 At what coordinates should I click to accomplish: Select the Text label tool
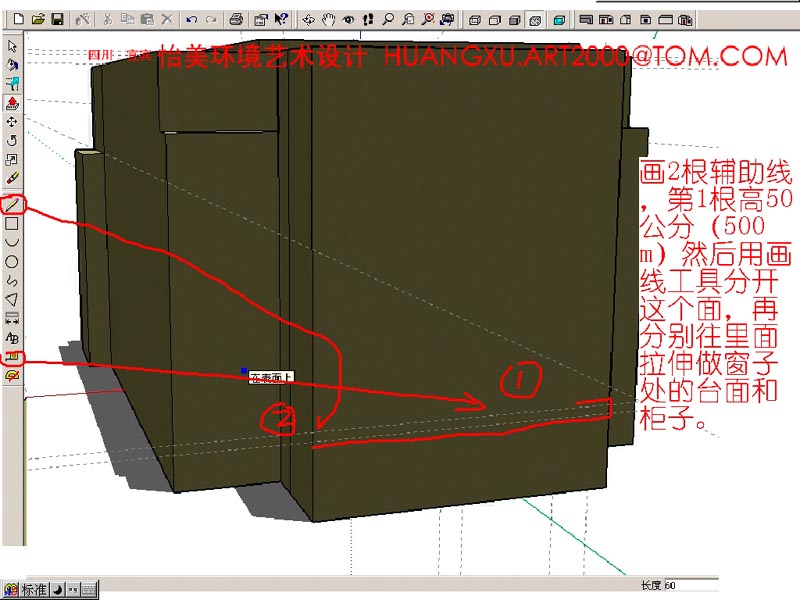tap(12, 338)
